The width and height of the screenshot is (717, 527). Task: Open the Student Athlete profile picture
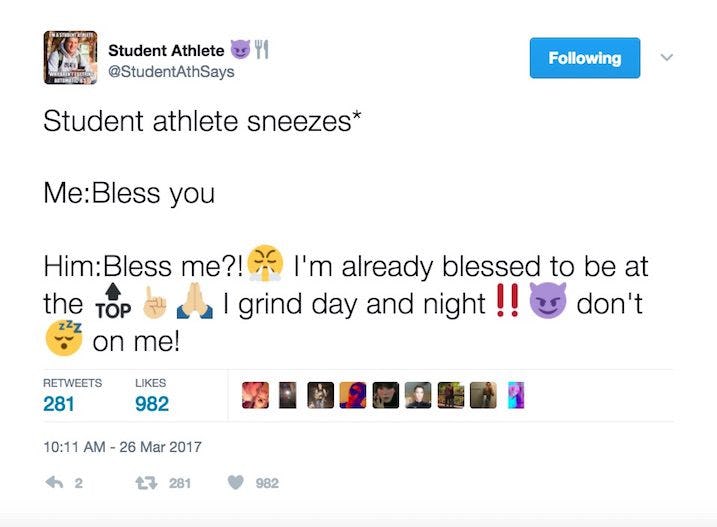[70, 57]
